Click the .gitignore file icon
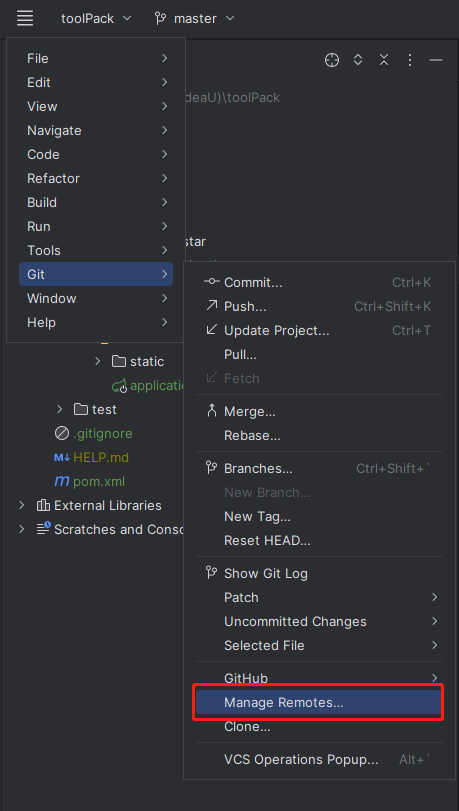This screenshot has width=459, height=811. click(62, 433)
